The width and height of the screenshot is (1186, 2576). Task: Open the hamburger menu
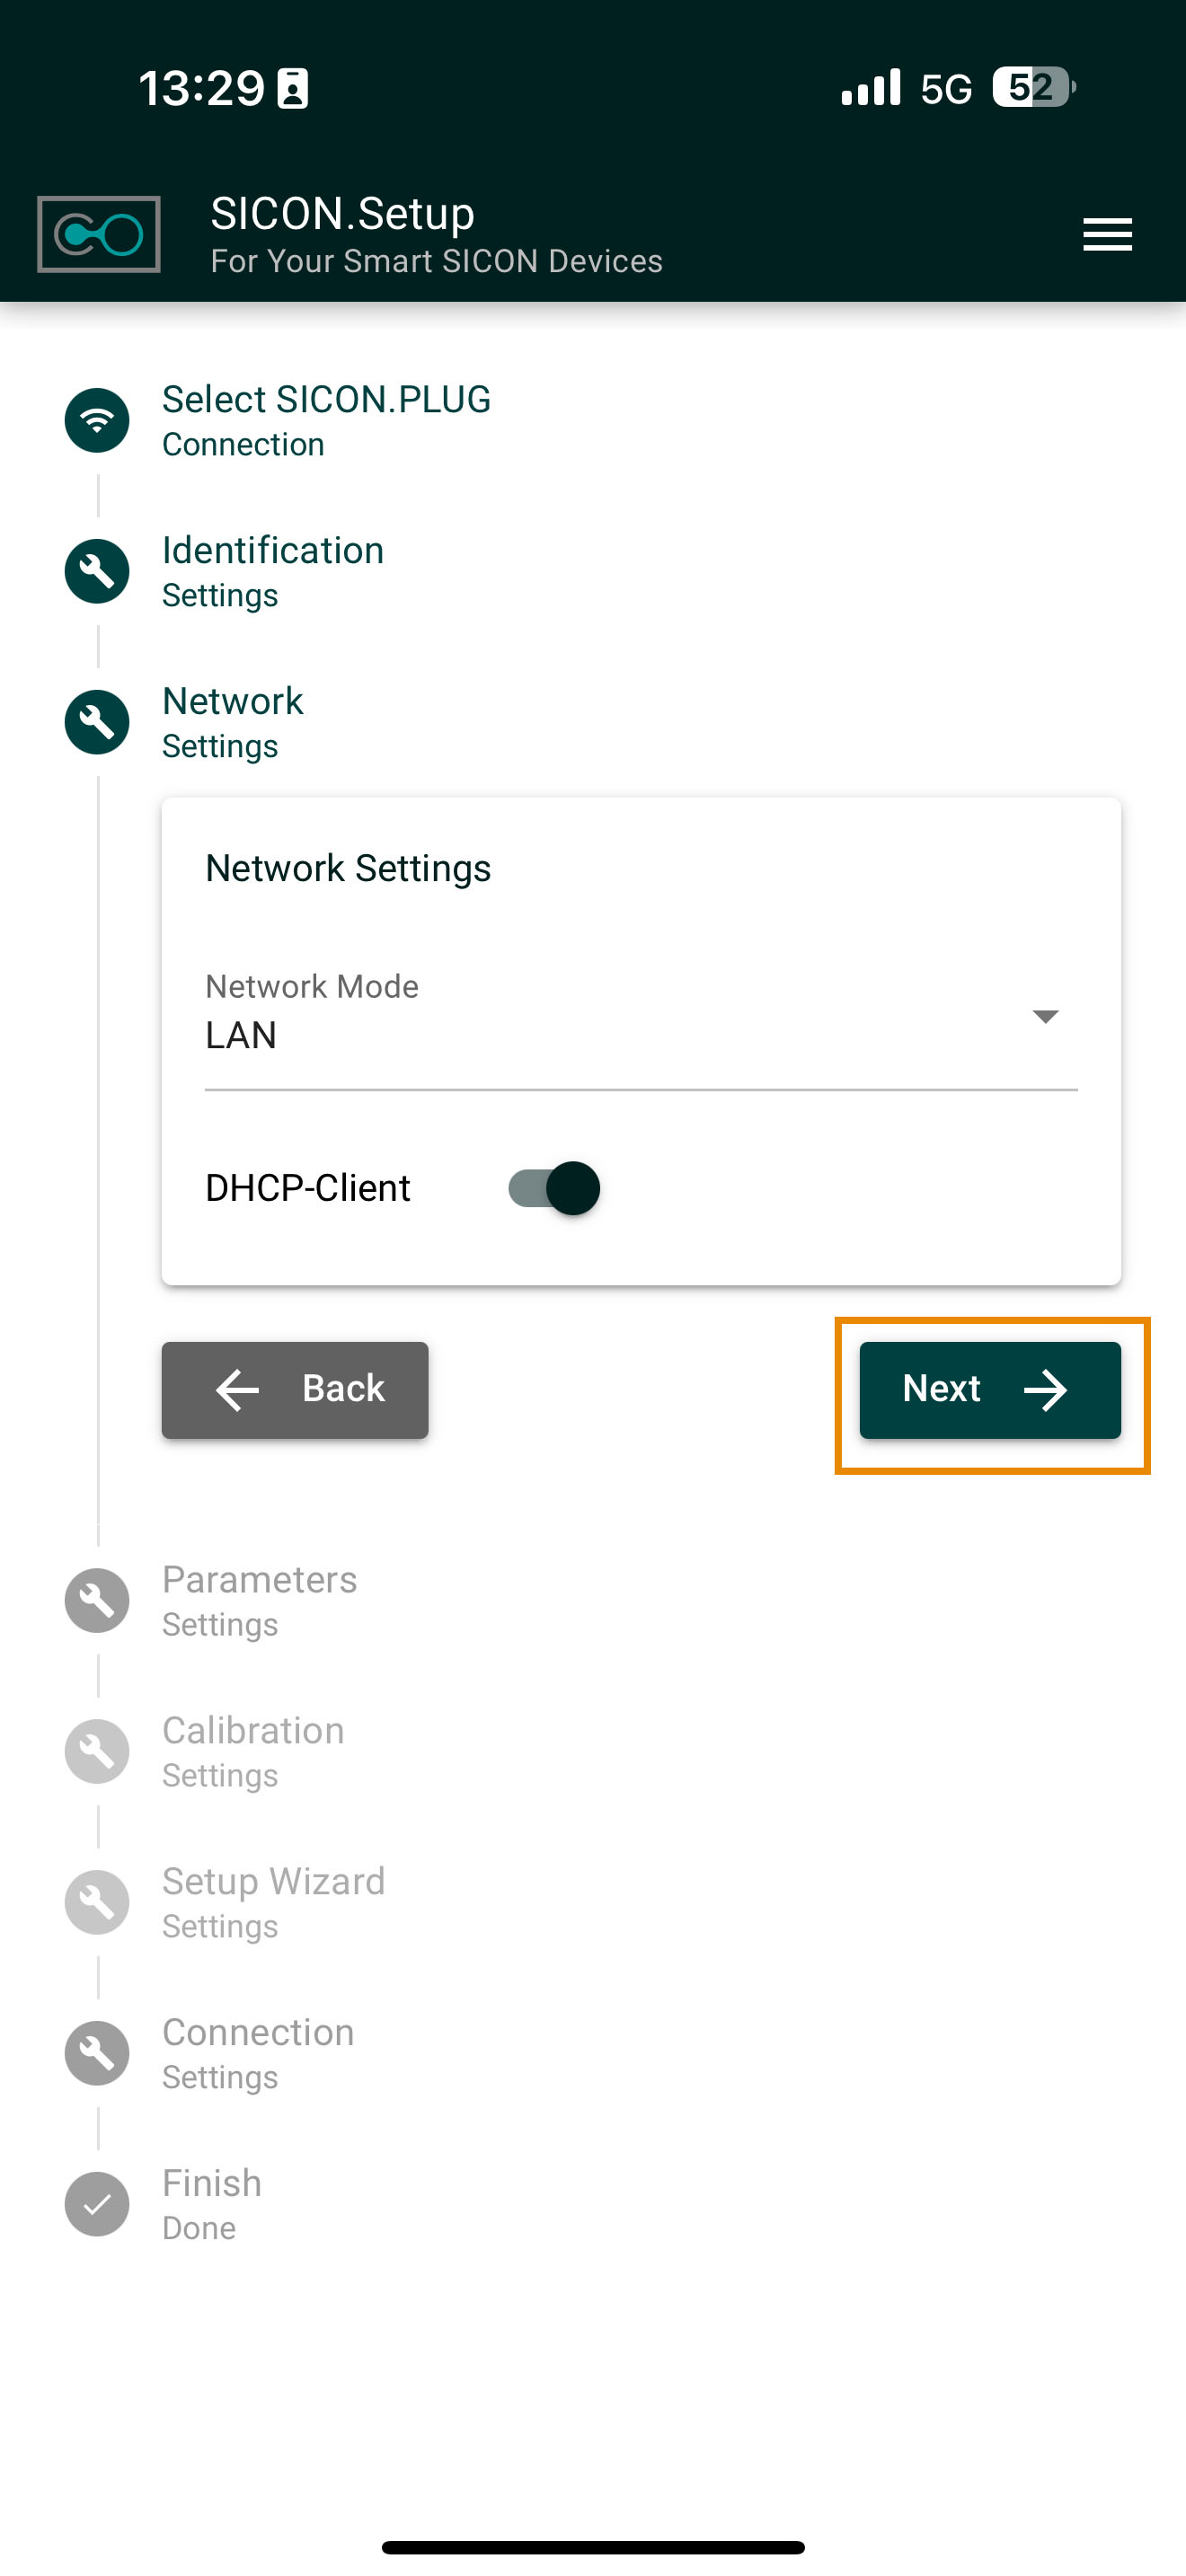tap(1107, 235)
